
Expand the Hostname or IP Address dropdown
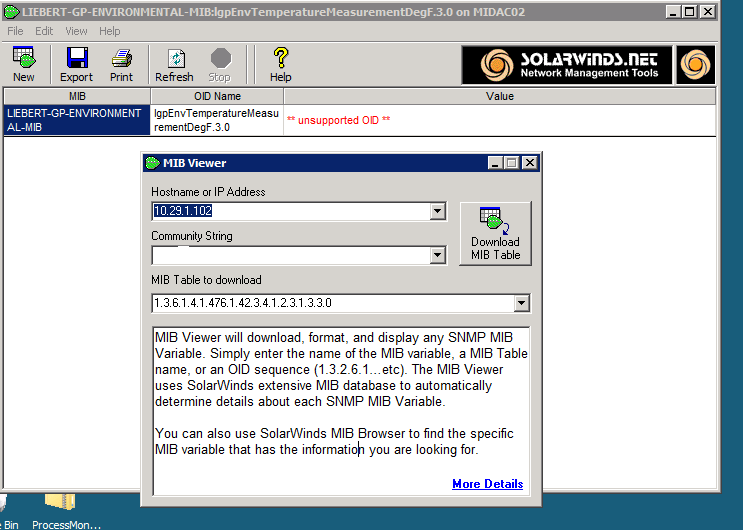[437, 211]
